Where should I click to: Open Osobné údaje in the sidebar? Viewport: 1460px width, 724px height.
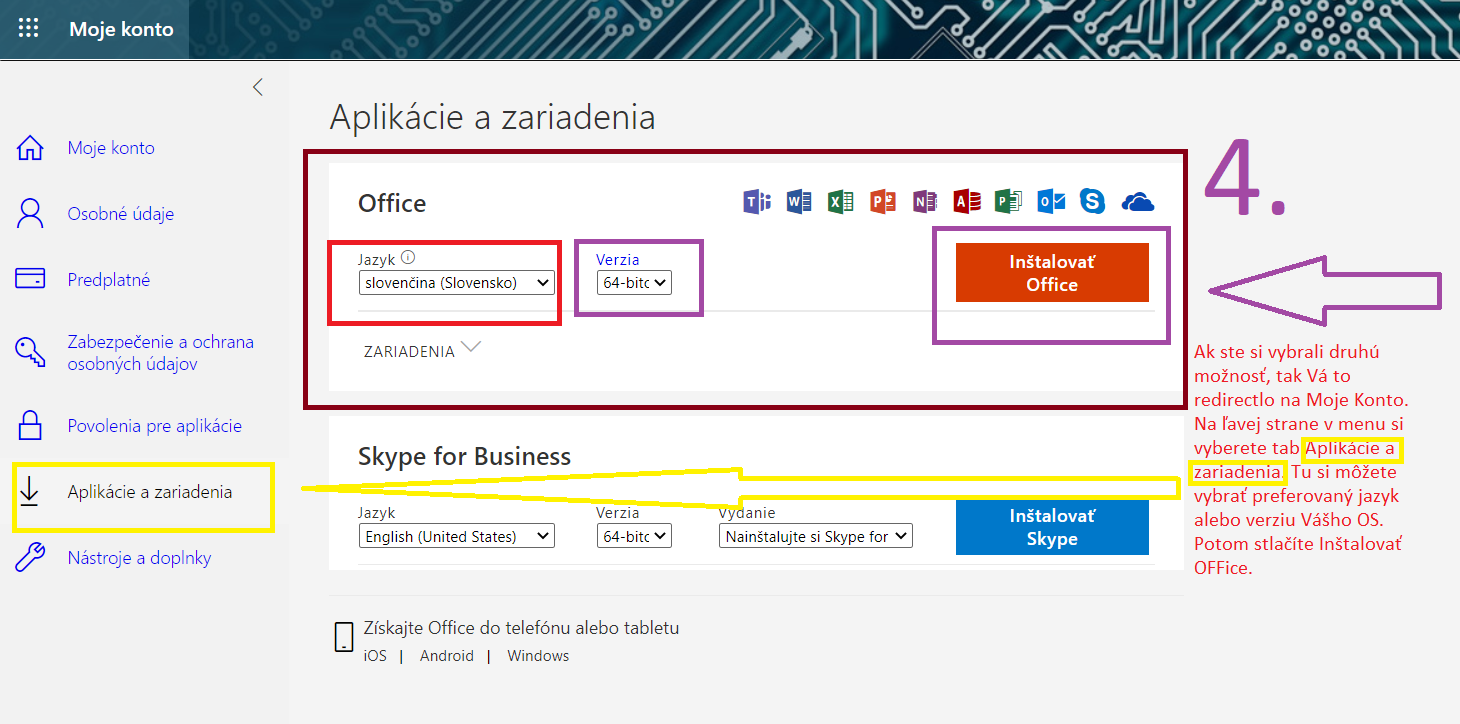tap(121, 214)
